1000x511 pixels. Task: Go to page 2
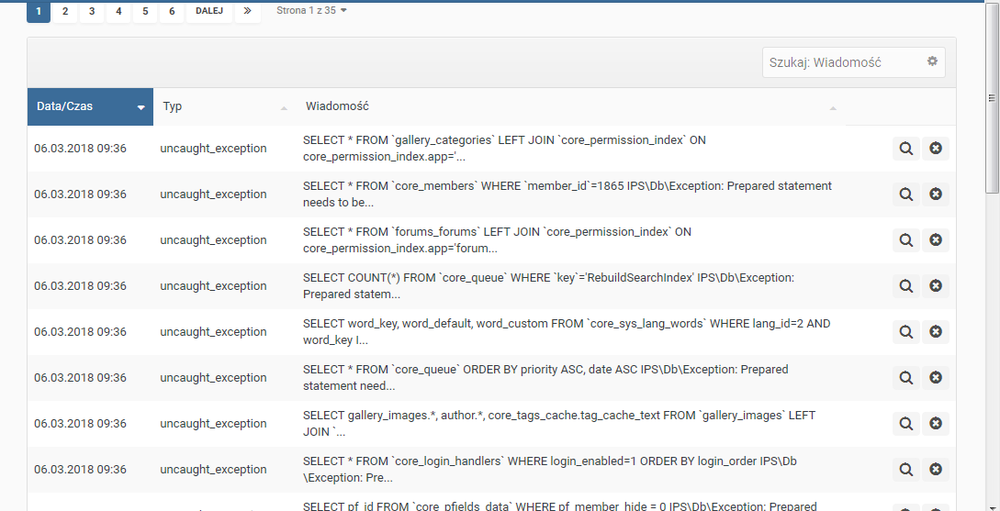[65, 11]
